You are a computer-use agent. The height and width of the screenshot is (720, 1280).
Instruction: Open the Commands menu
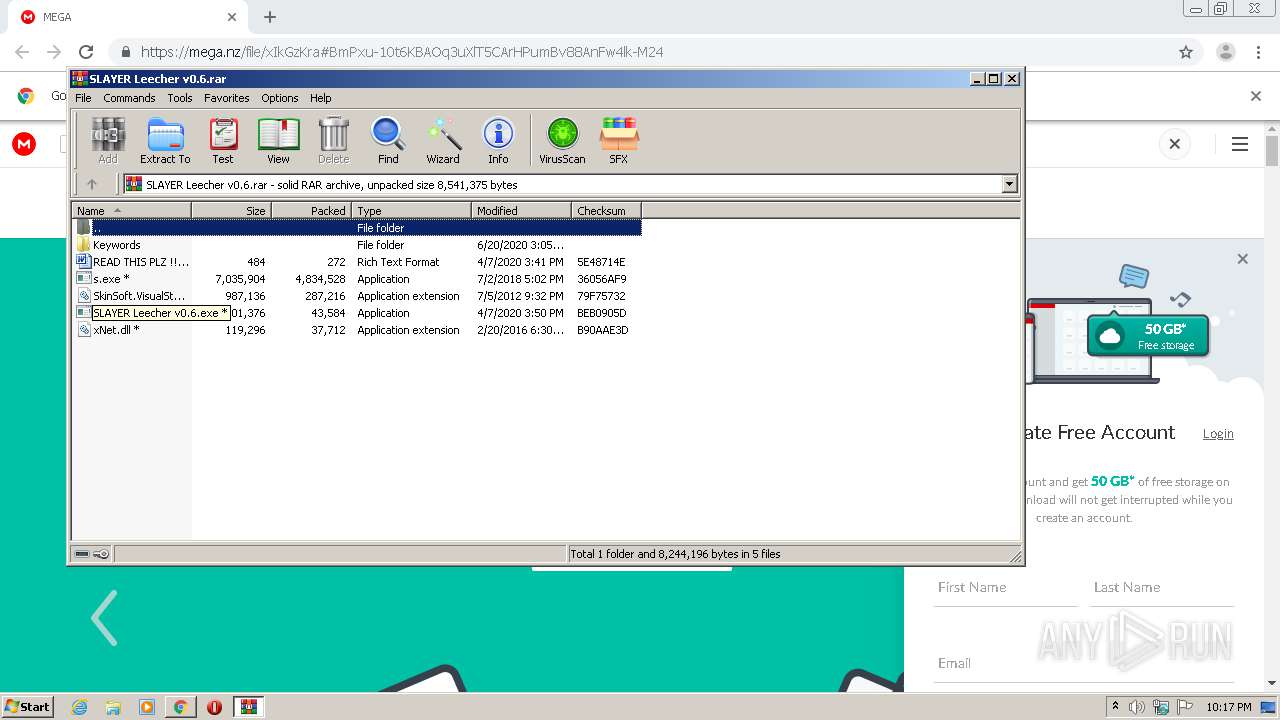click(x=129, y=98)
